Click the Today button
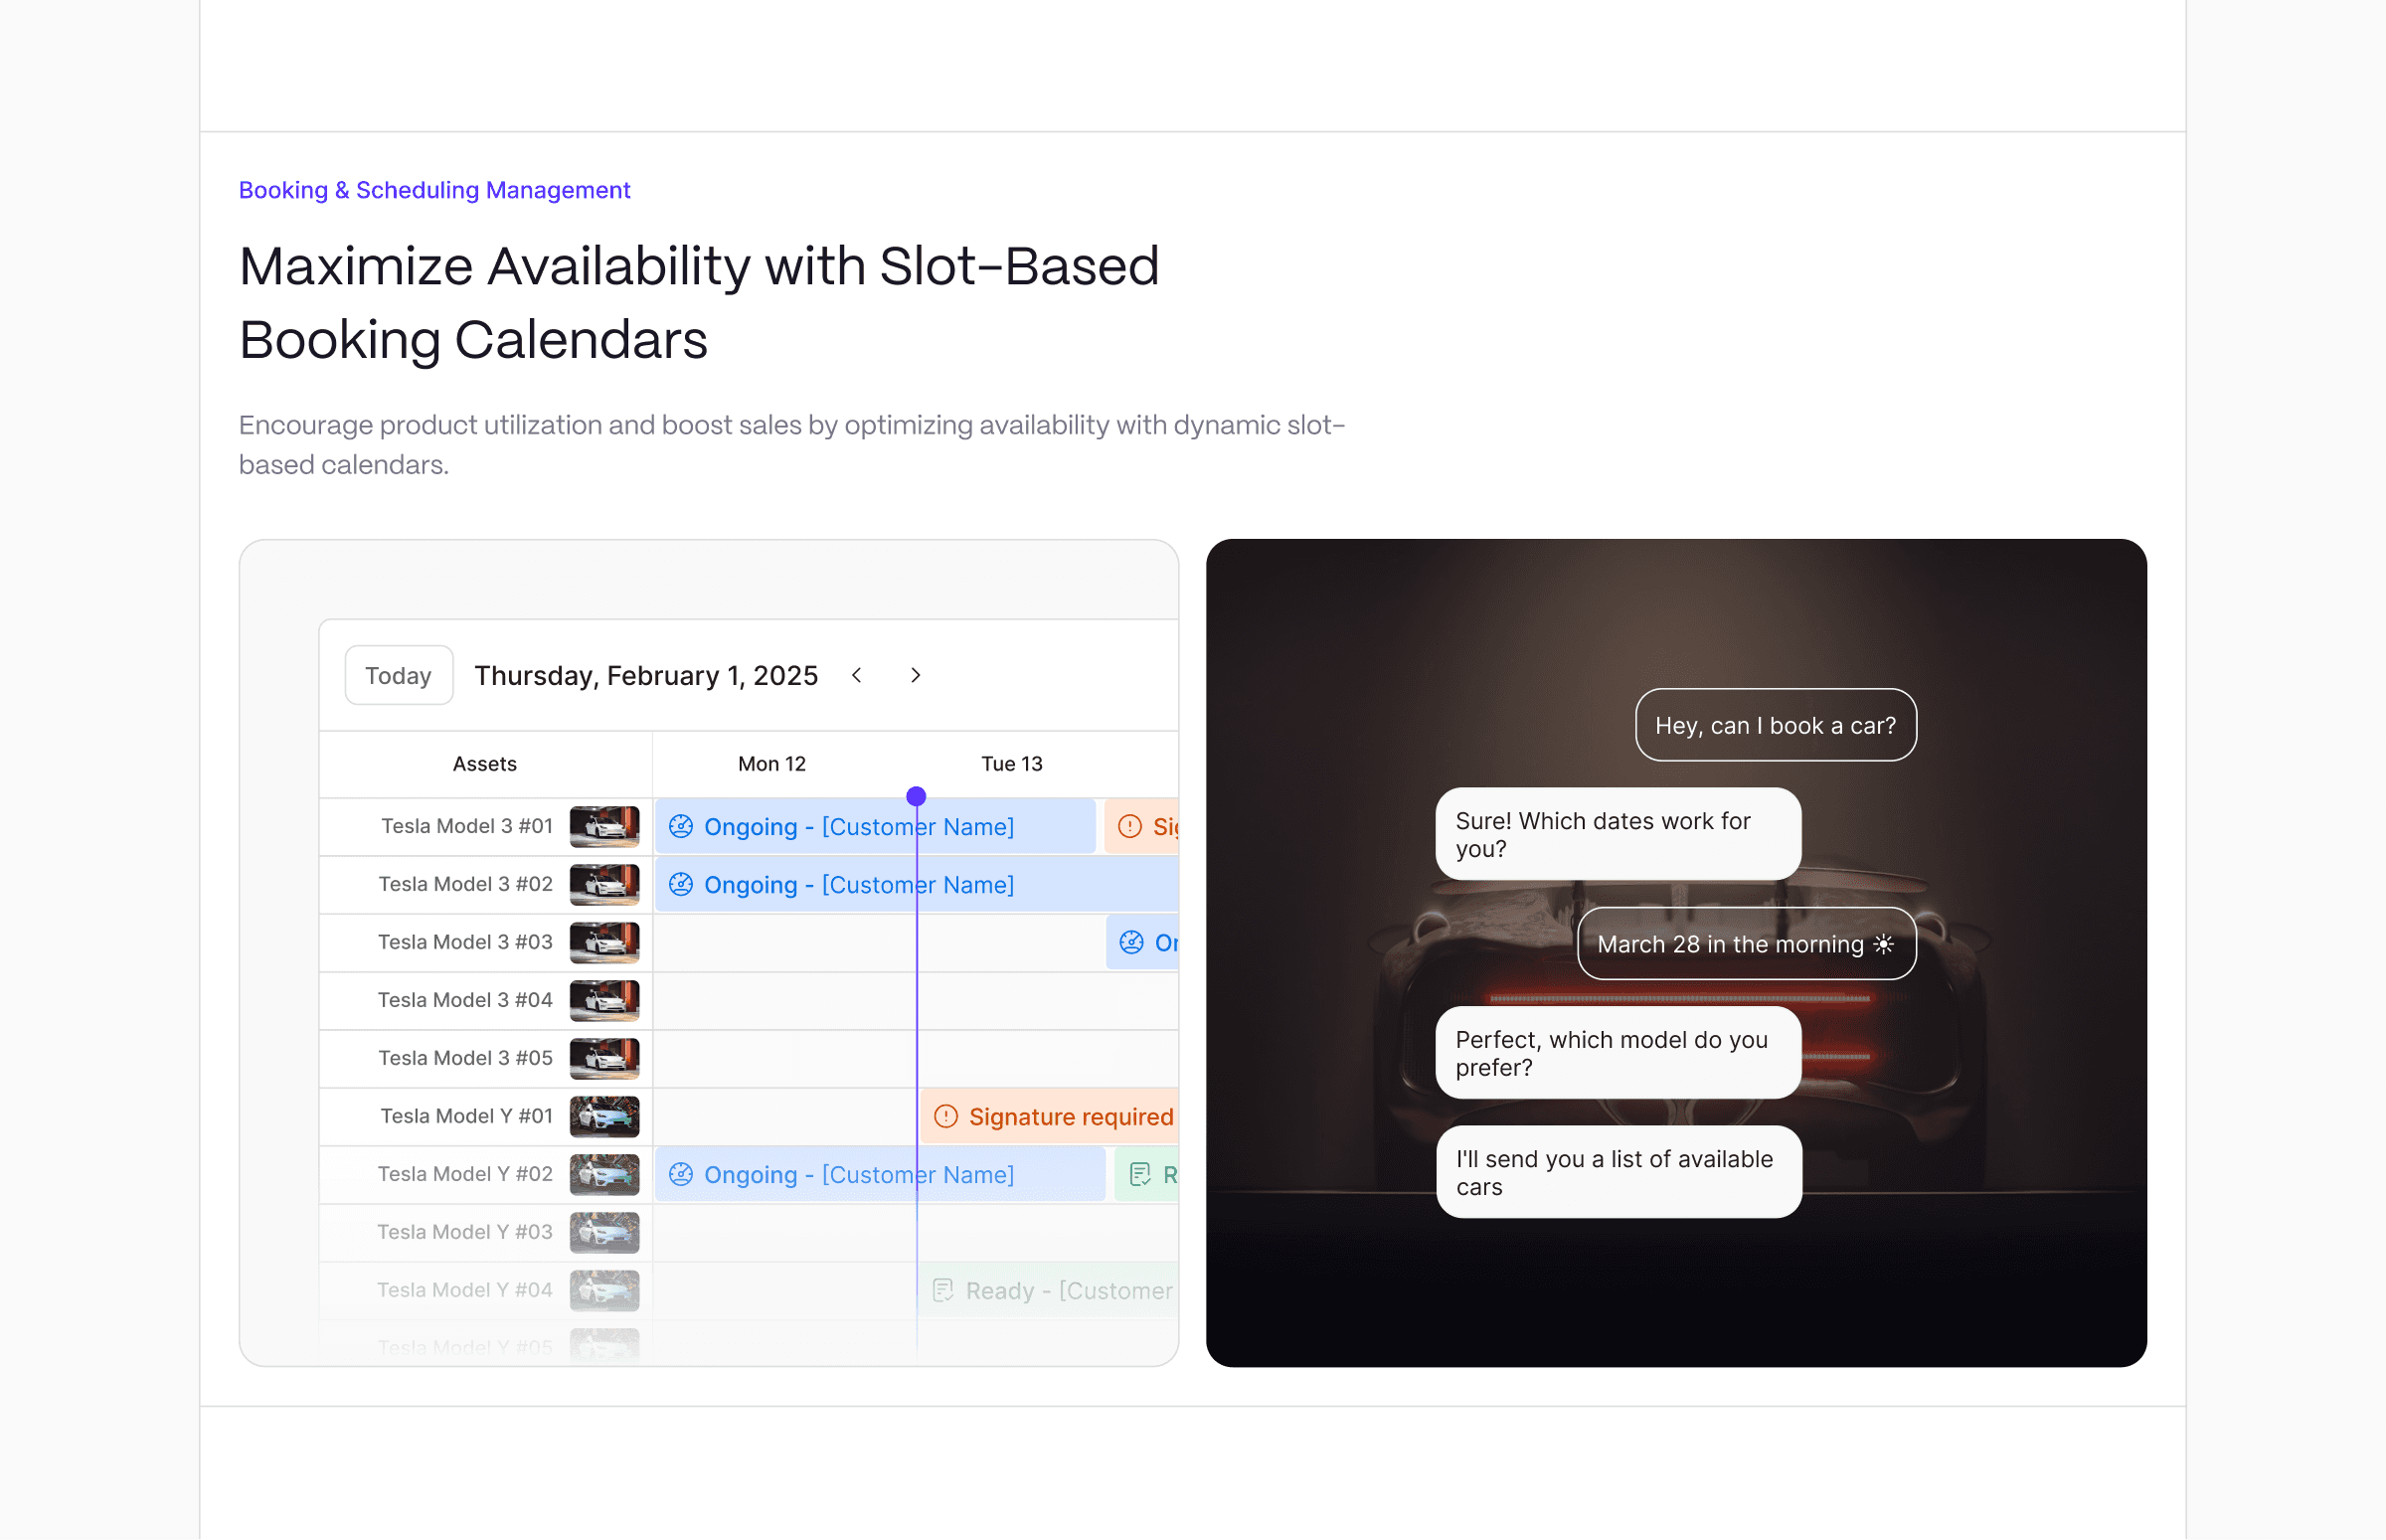2386x1540 pixels. point(399,676)
